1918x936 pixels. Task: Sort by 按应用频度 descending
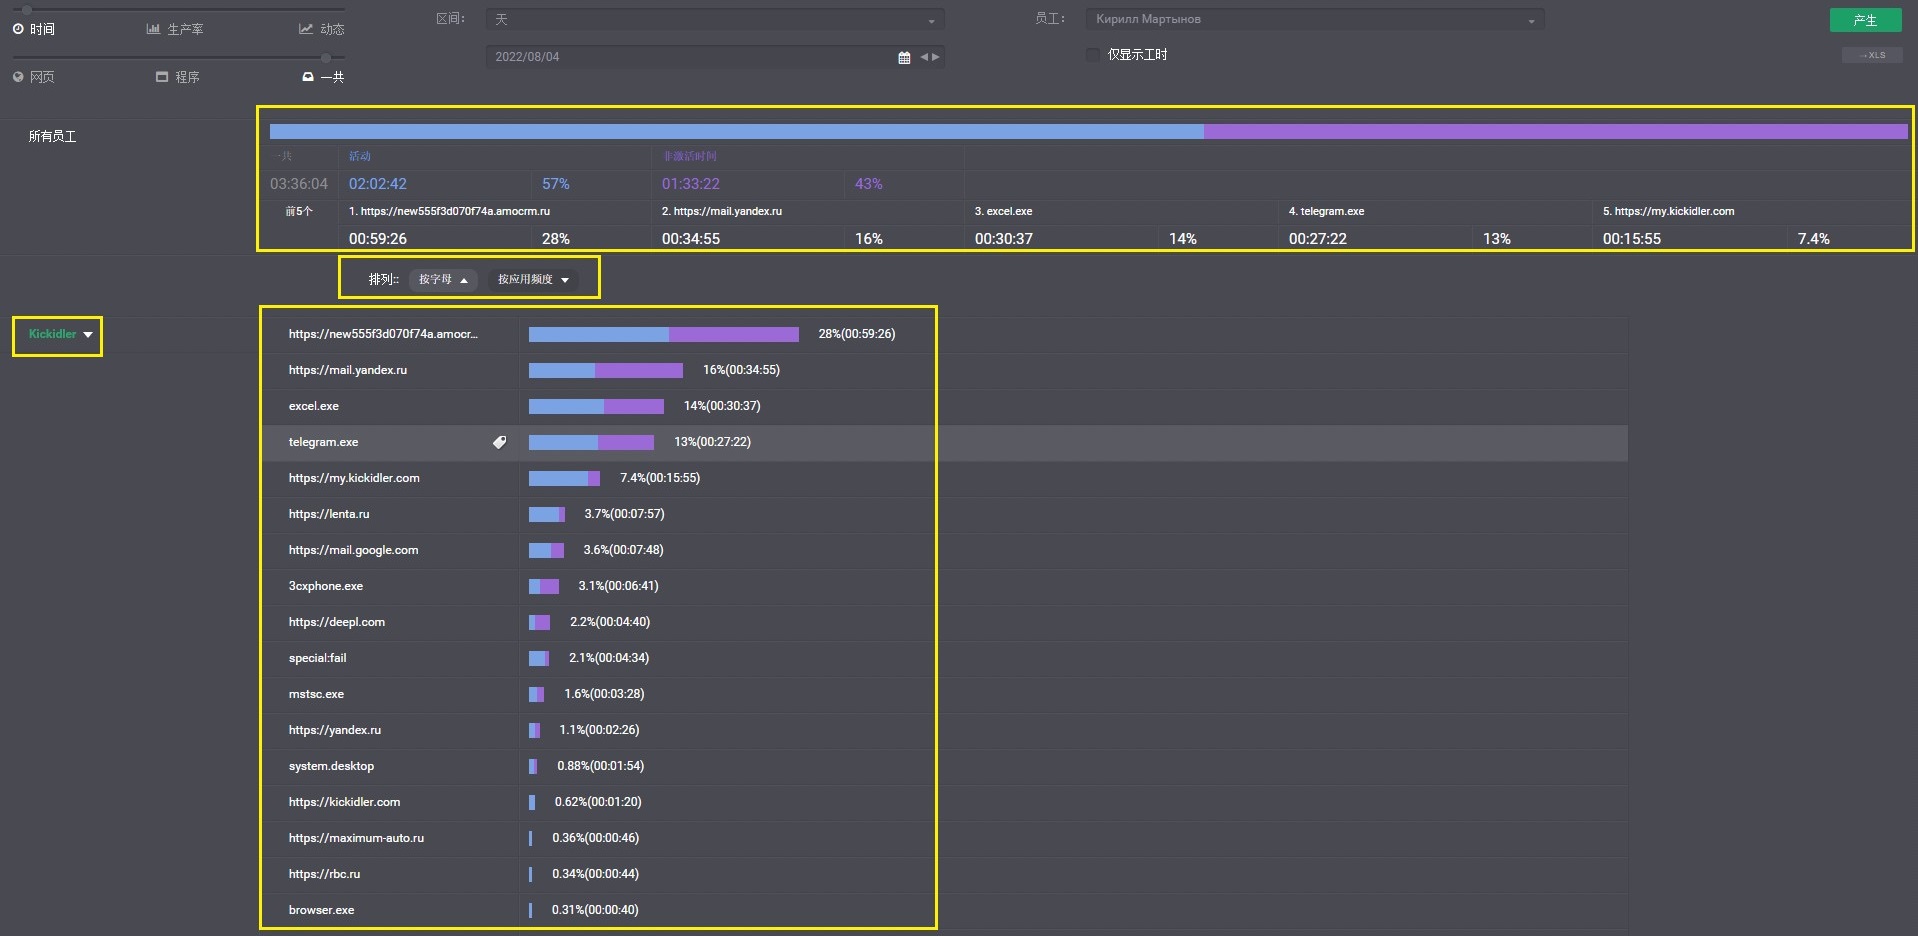(x=533, y=279)
